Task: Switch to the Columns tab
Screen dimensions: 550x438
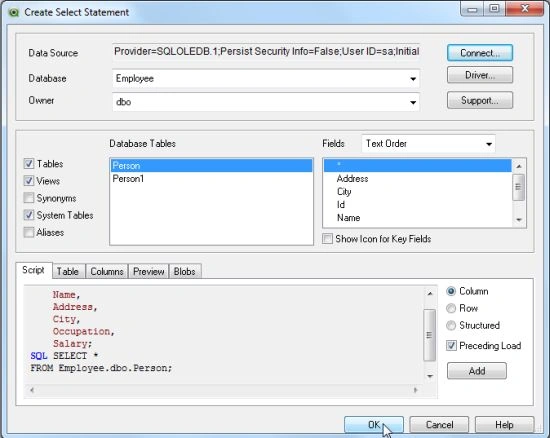Action: 107,271
